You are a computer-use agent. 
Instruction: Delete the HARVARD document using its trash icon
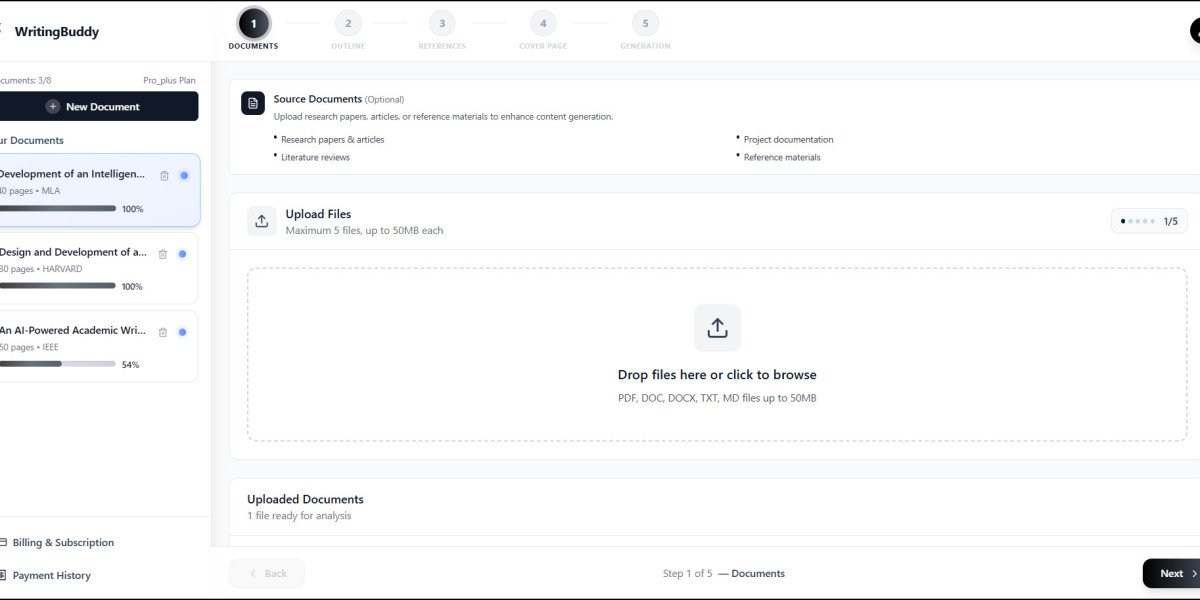163,254
